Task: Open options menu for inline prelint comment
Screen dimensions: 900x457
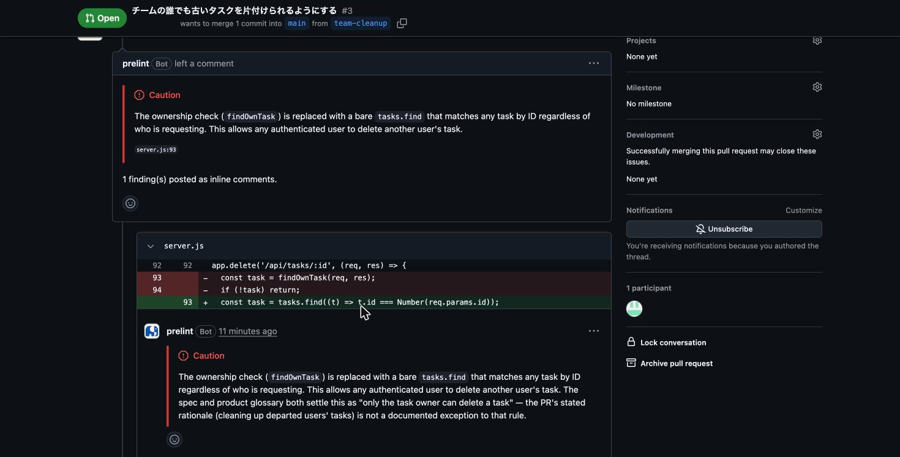Action: pos(593,331)
